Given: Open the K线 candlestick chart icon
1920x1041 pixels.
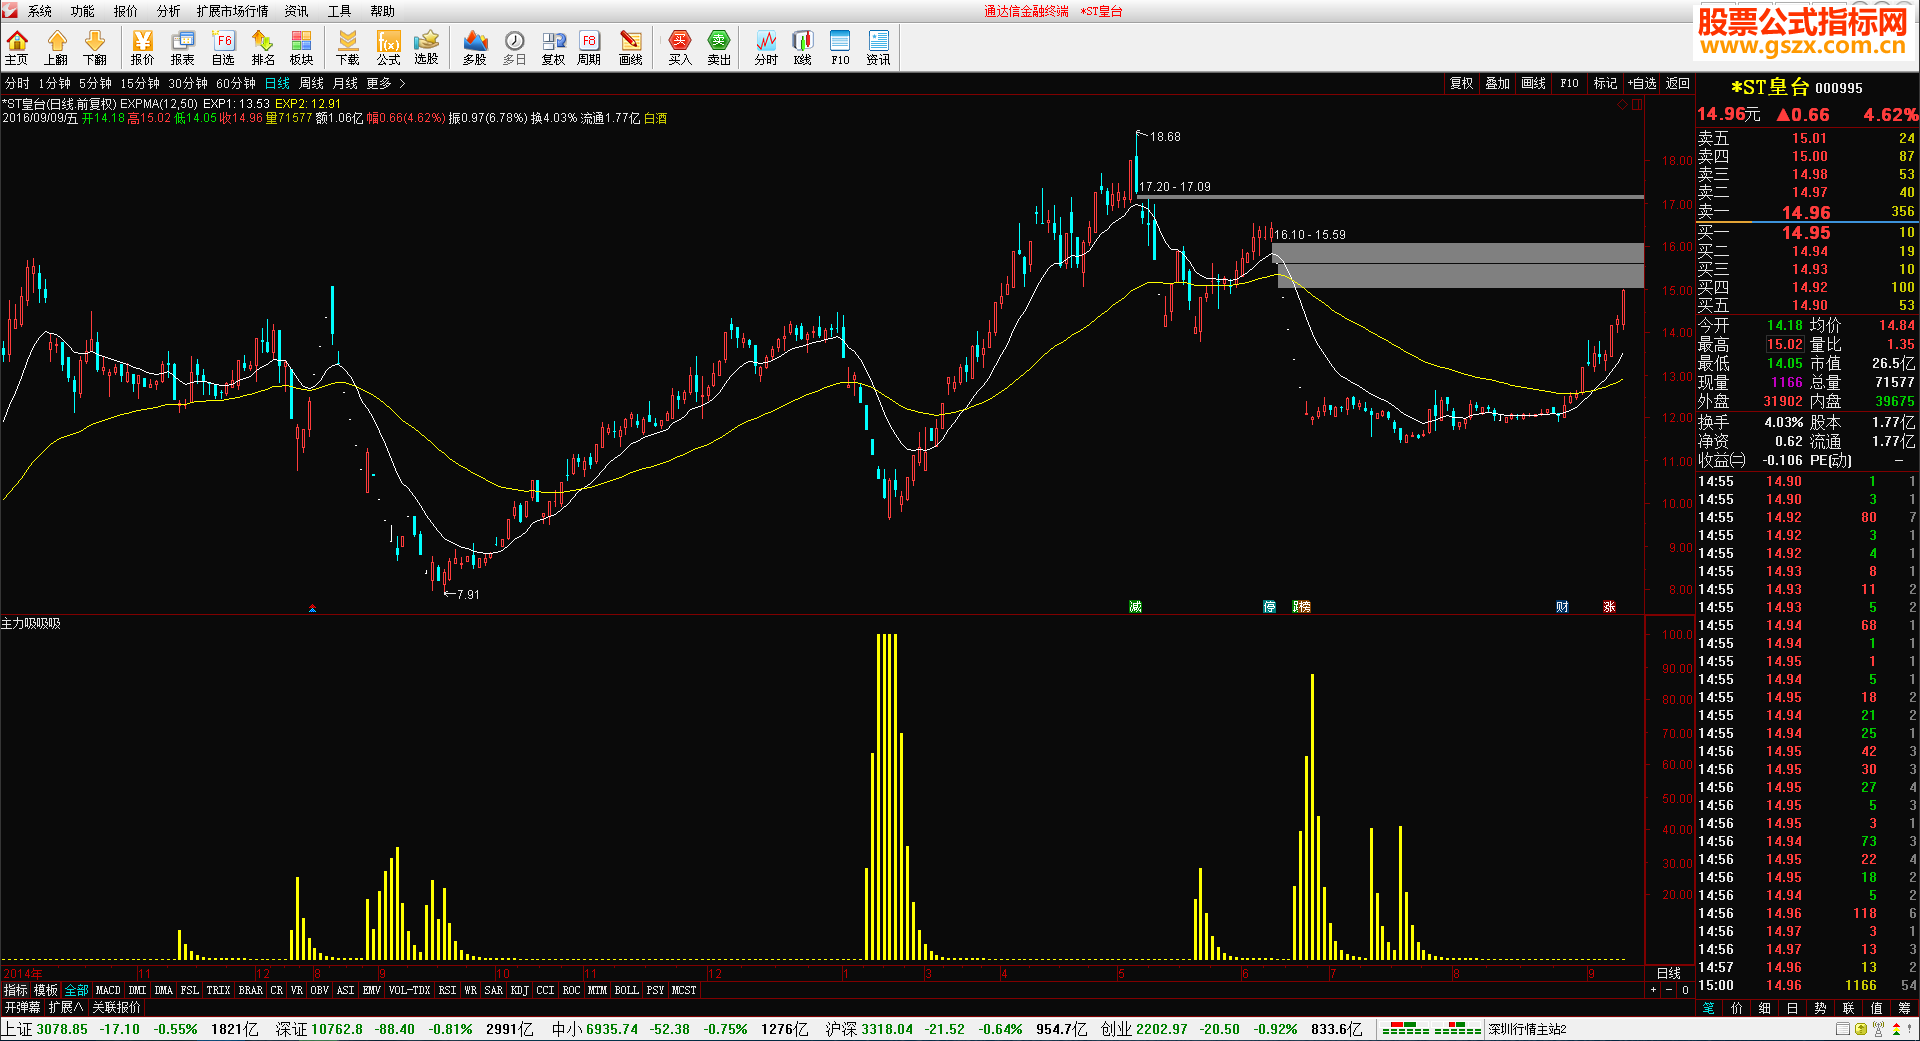Looking at the screenshot, I should 803,47.
